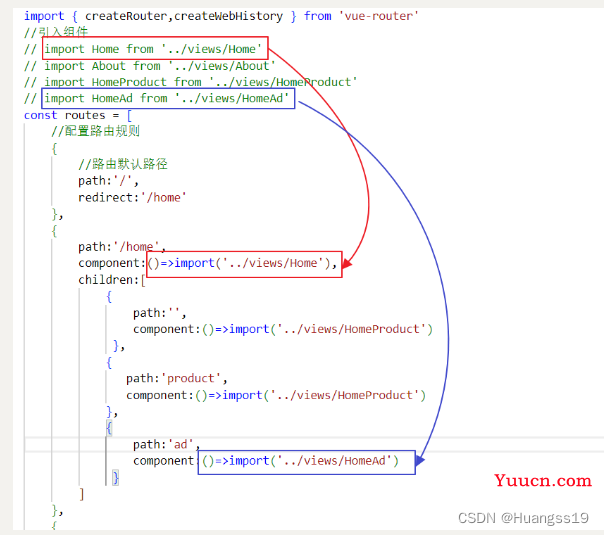604x535 pixels.
Task: Click the const keyword before routes
Action: pyautogui.click(x=40, y=115)
